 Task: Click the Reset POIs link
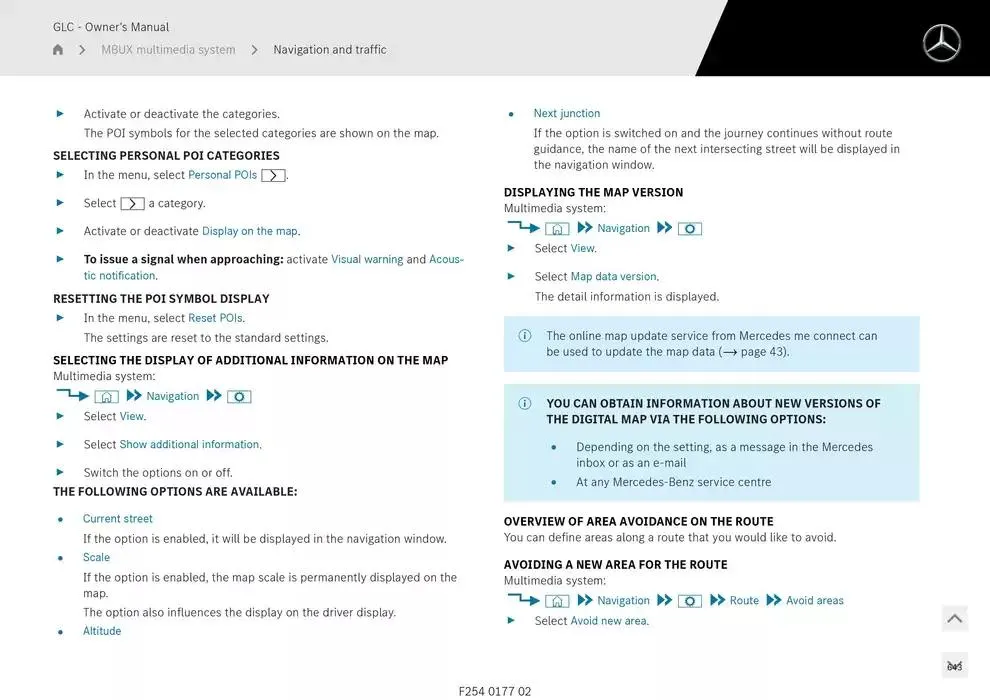pyautogui.click(x=215, y=318)
